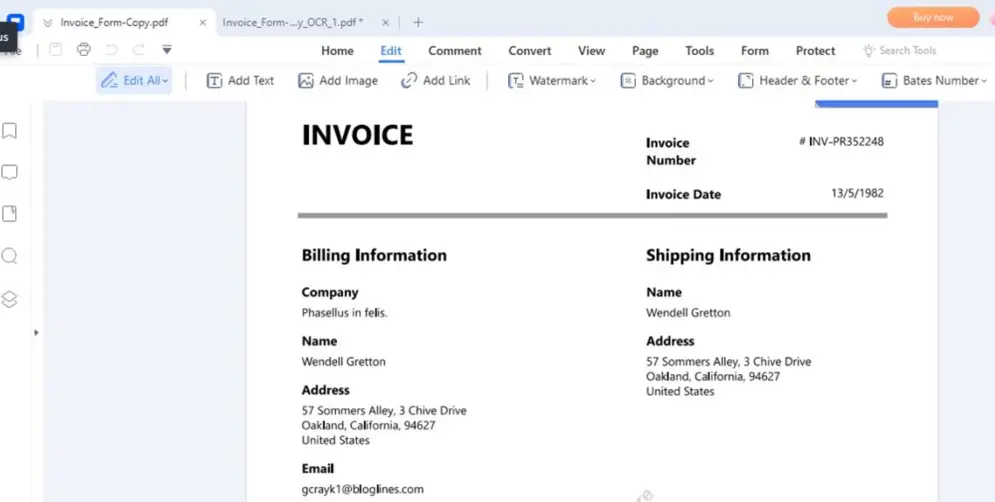This screenshot has width=995, height=502.
Task: Open the search magnifier in sidebar
Action: coord(9,256)
